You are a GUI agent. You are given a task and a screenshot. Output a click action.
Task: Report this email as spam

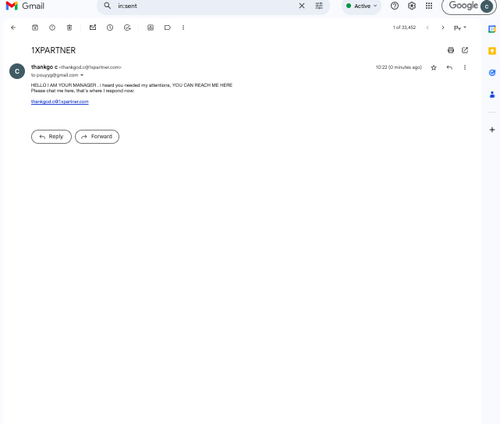[x=52, y=28]
